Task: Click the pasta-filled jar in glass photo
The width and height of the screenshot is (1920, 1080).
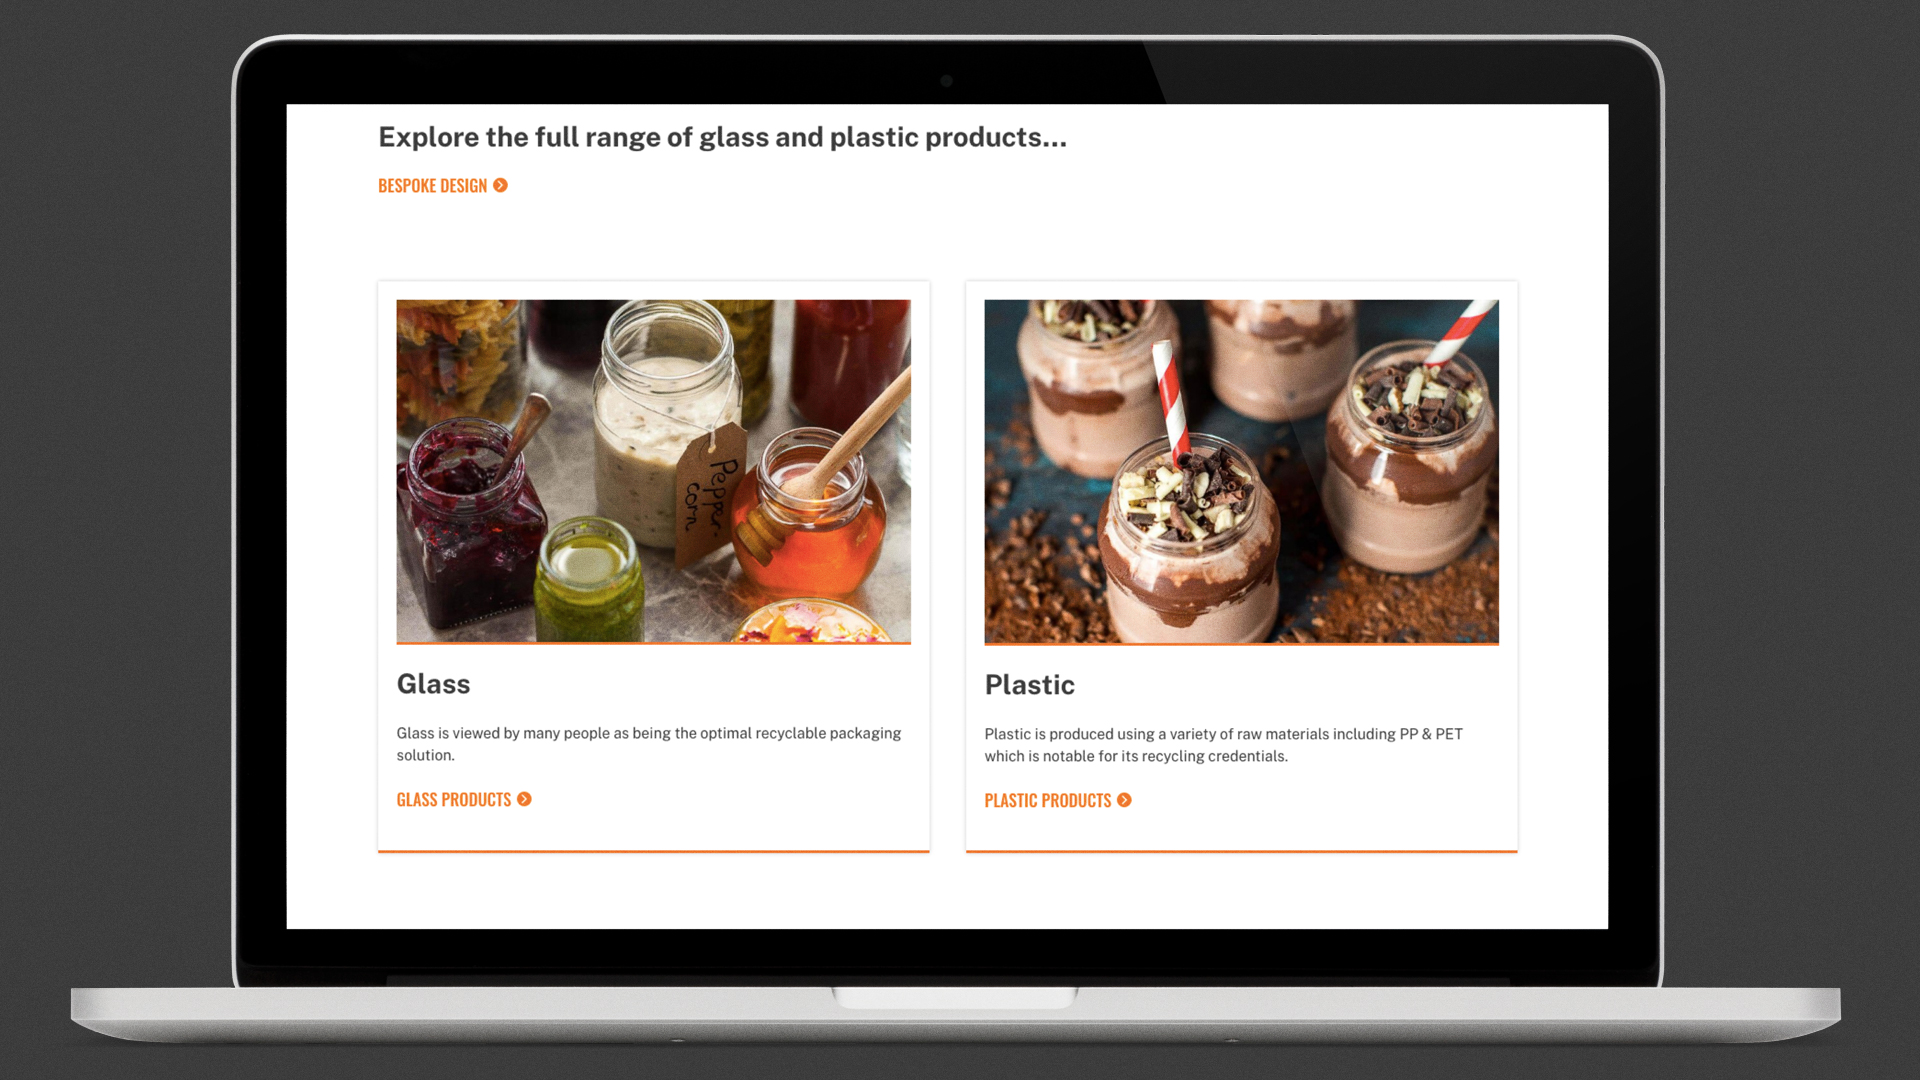Action: 460,358
